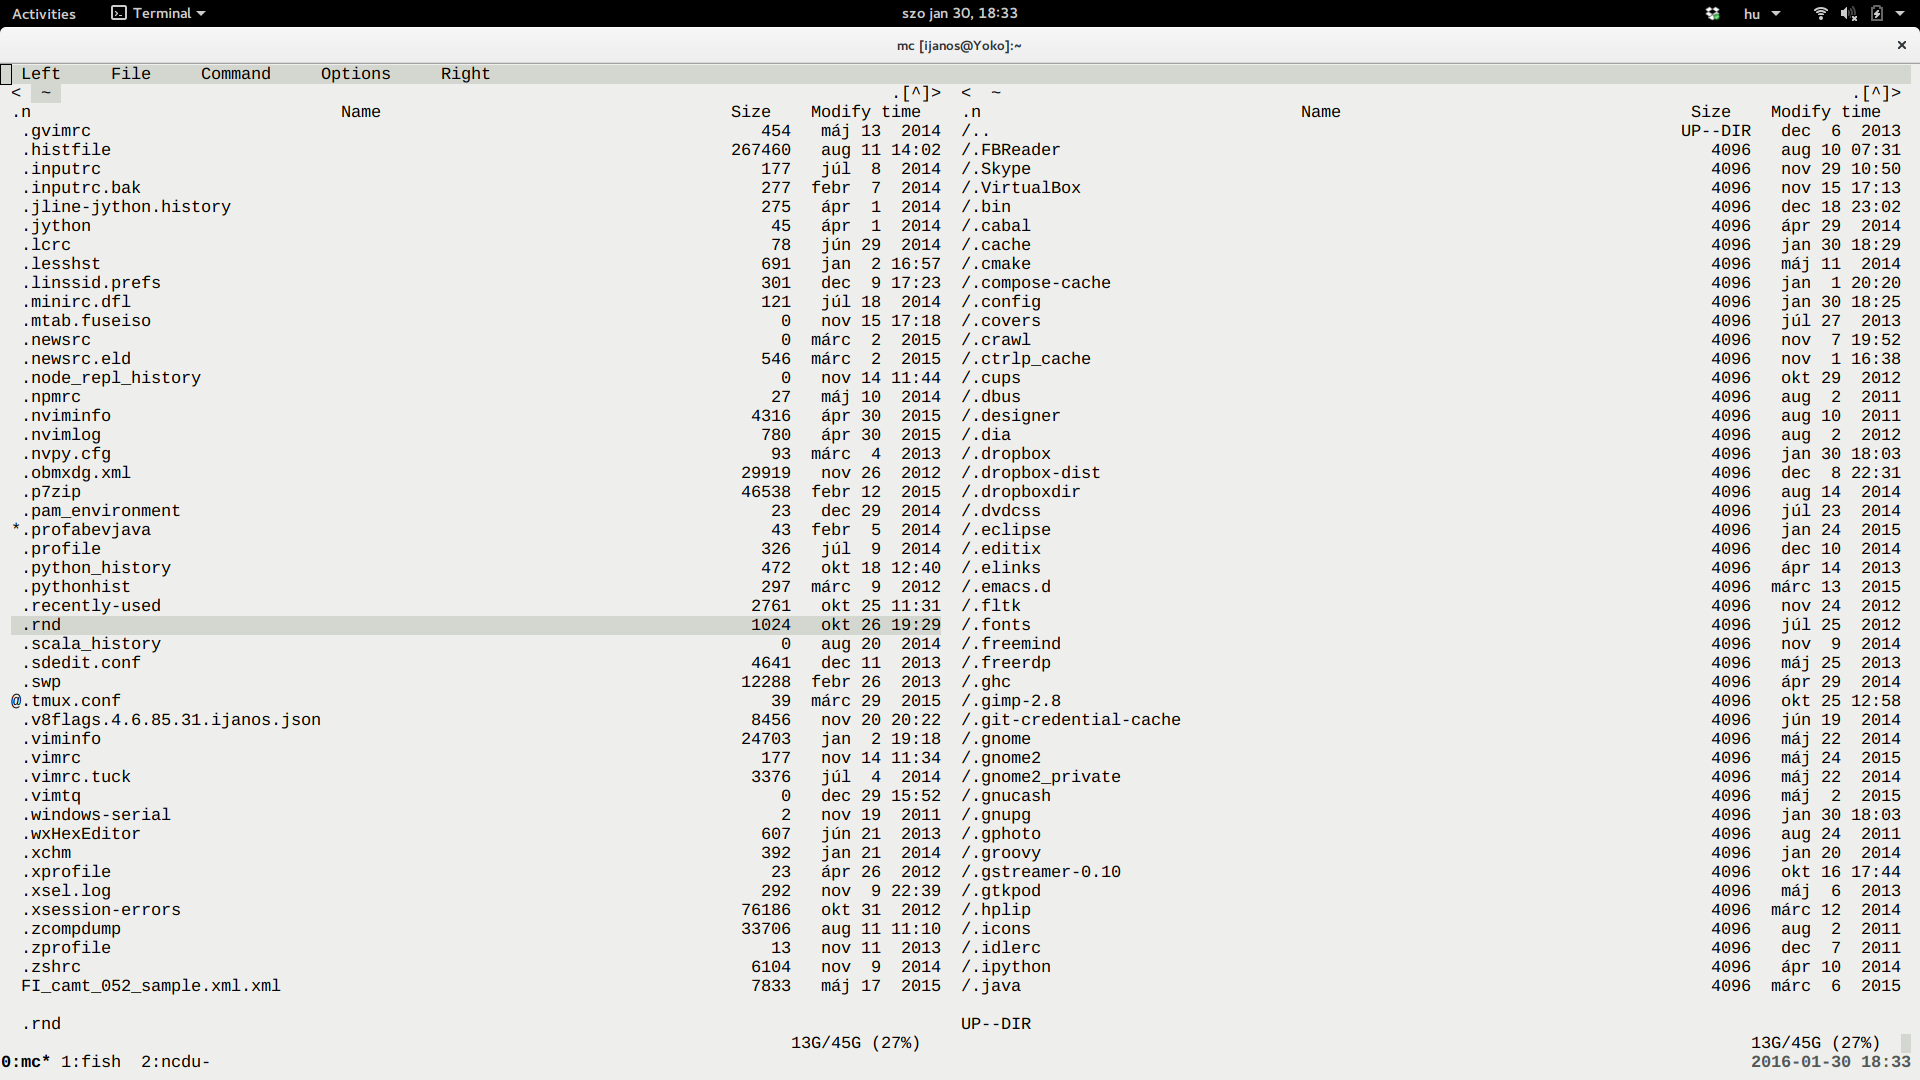This screenshot has width=1920, height=1080.
Task: Click the Dropbox tray icon
Action: (1712, 14)
